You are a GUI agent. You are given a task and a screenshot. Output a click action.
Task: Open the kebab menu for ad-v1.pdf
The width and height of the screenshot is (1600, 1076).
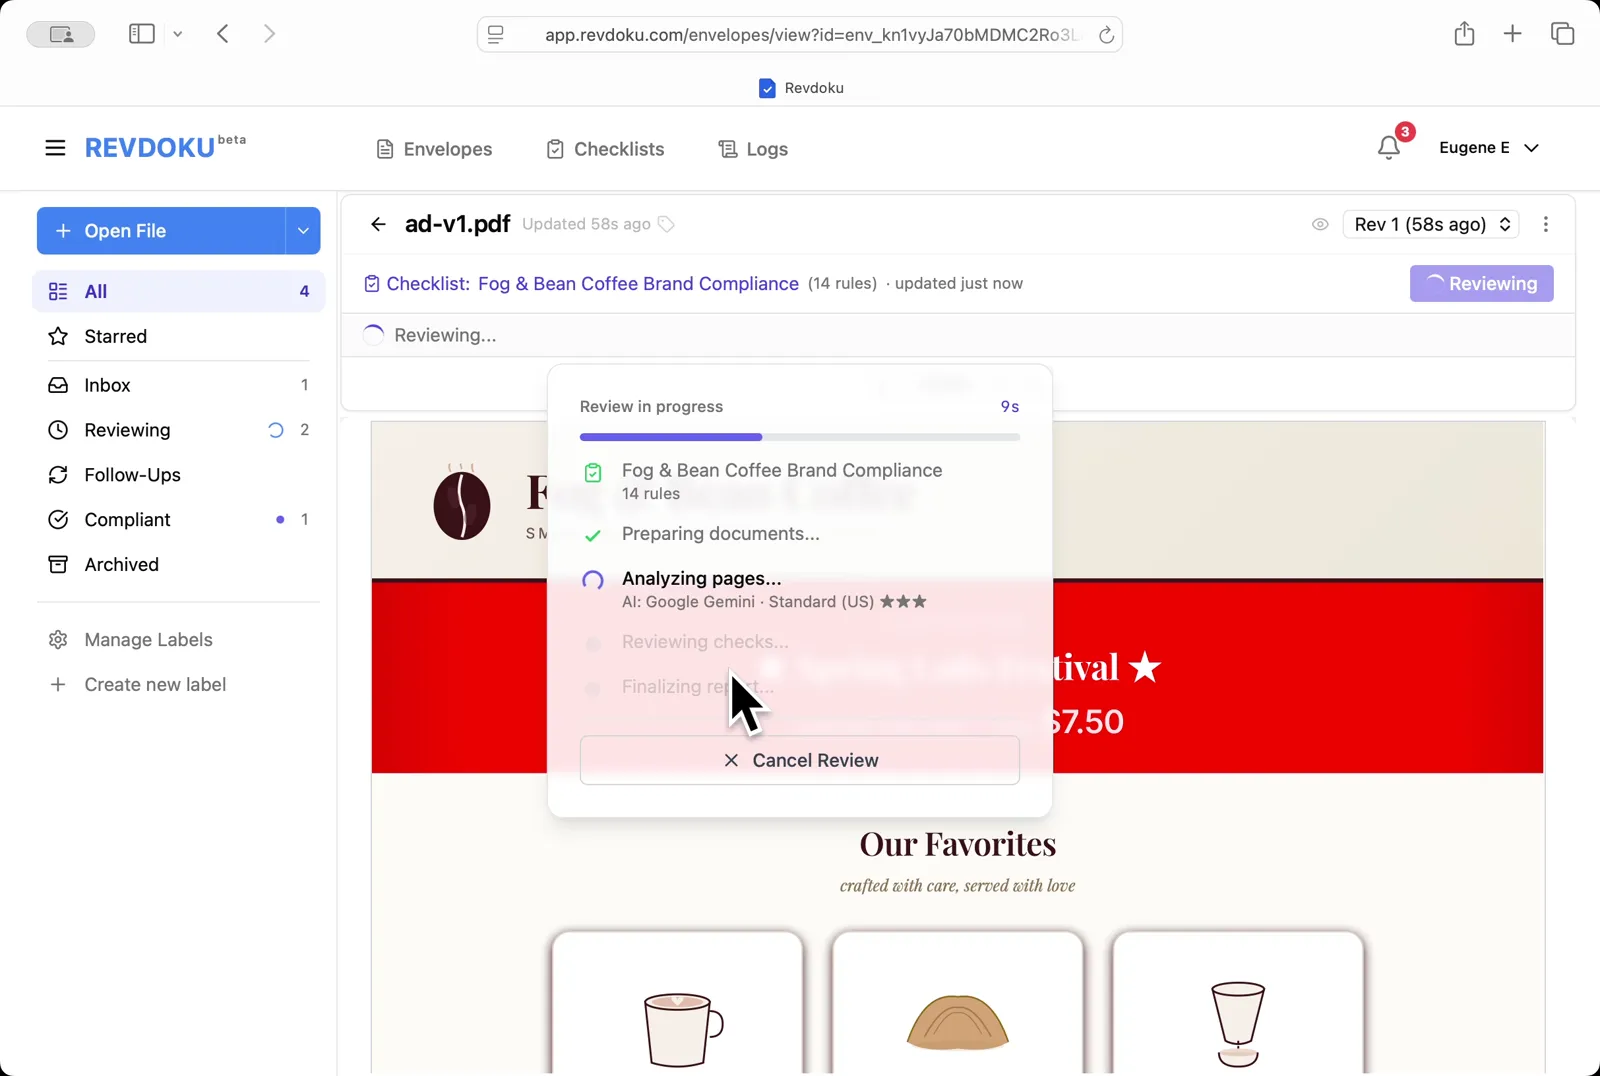coord(1546,224)
